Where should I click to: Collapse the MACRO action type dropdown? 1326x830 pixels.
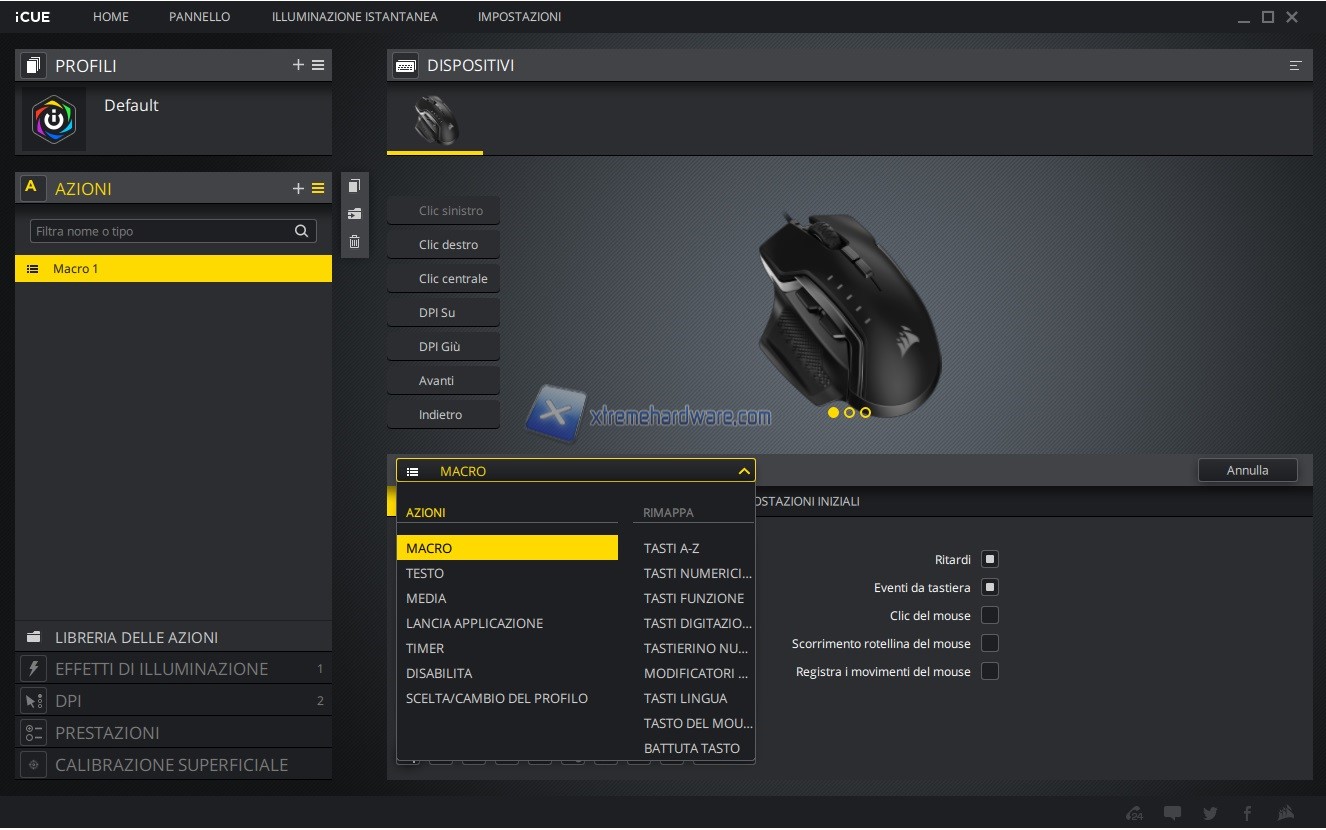[743, 471]
